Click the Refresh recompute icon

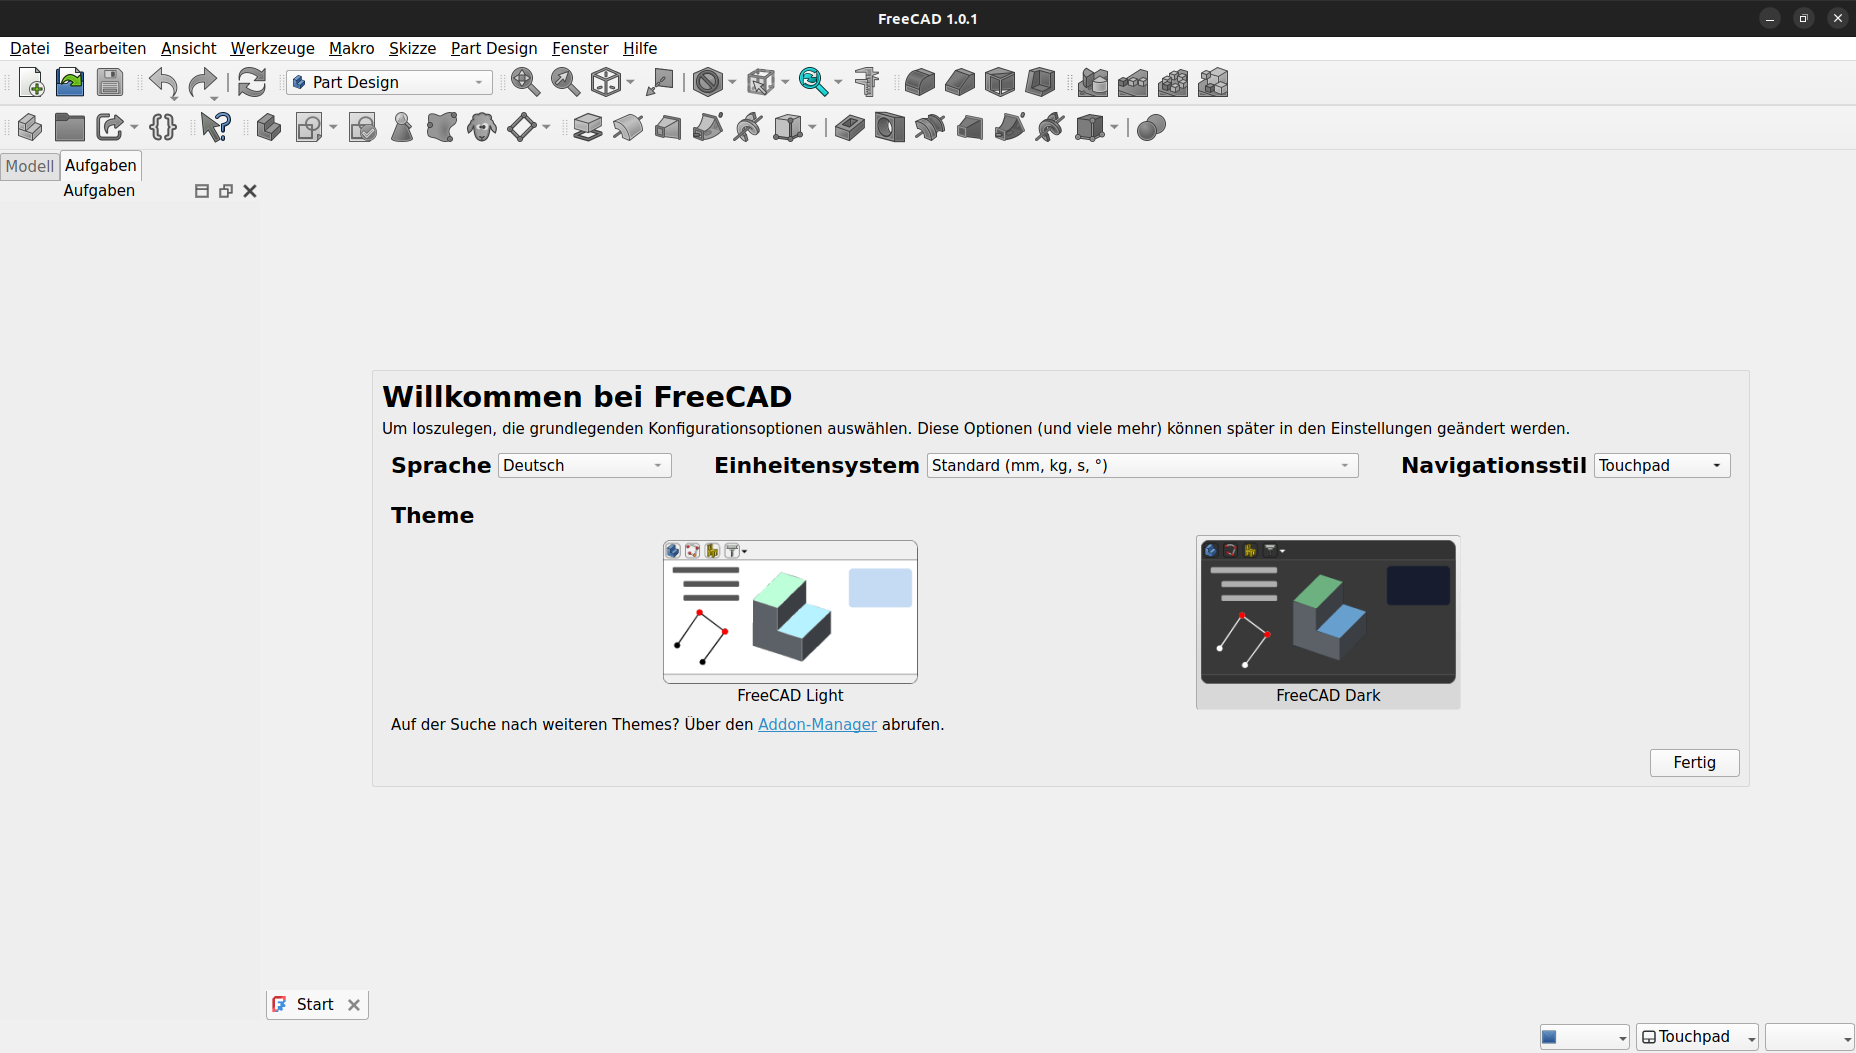[252, 83]
